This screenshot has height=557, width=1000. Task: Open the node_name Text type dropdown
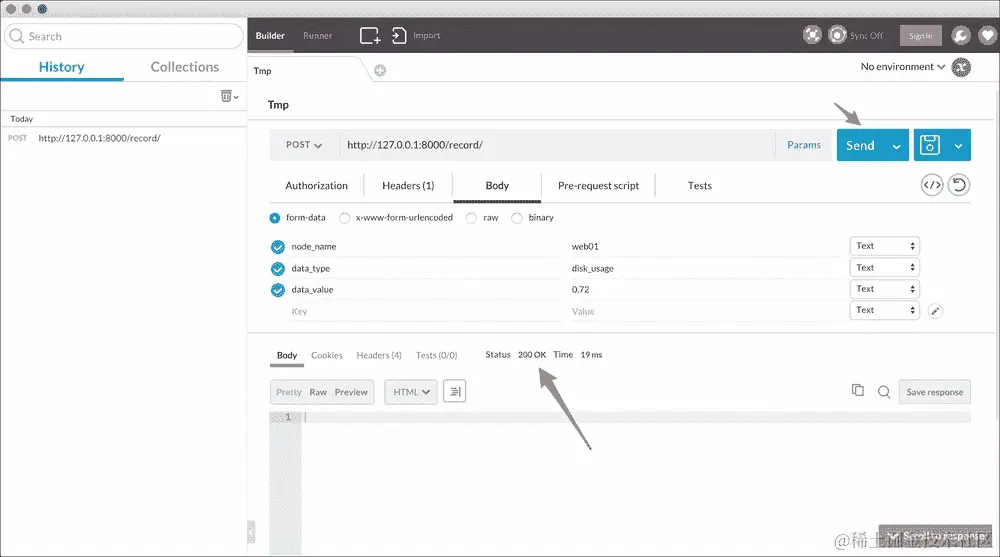click(884, 246)
